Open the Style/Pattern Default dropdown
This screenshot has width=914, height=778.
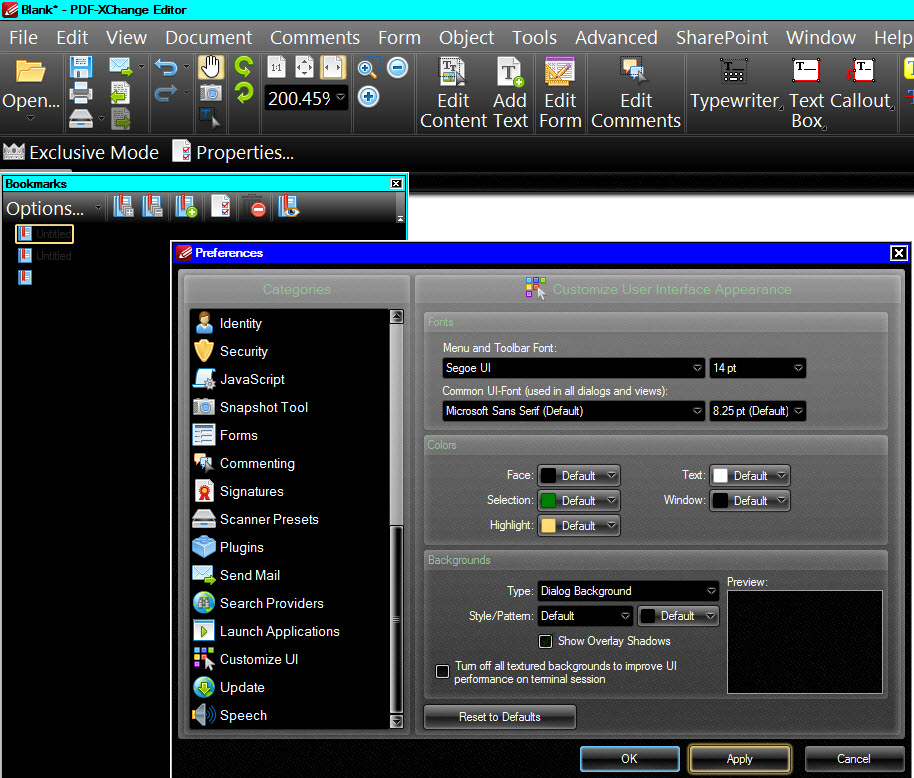pos(585,616)
